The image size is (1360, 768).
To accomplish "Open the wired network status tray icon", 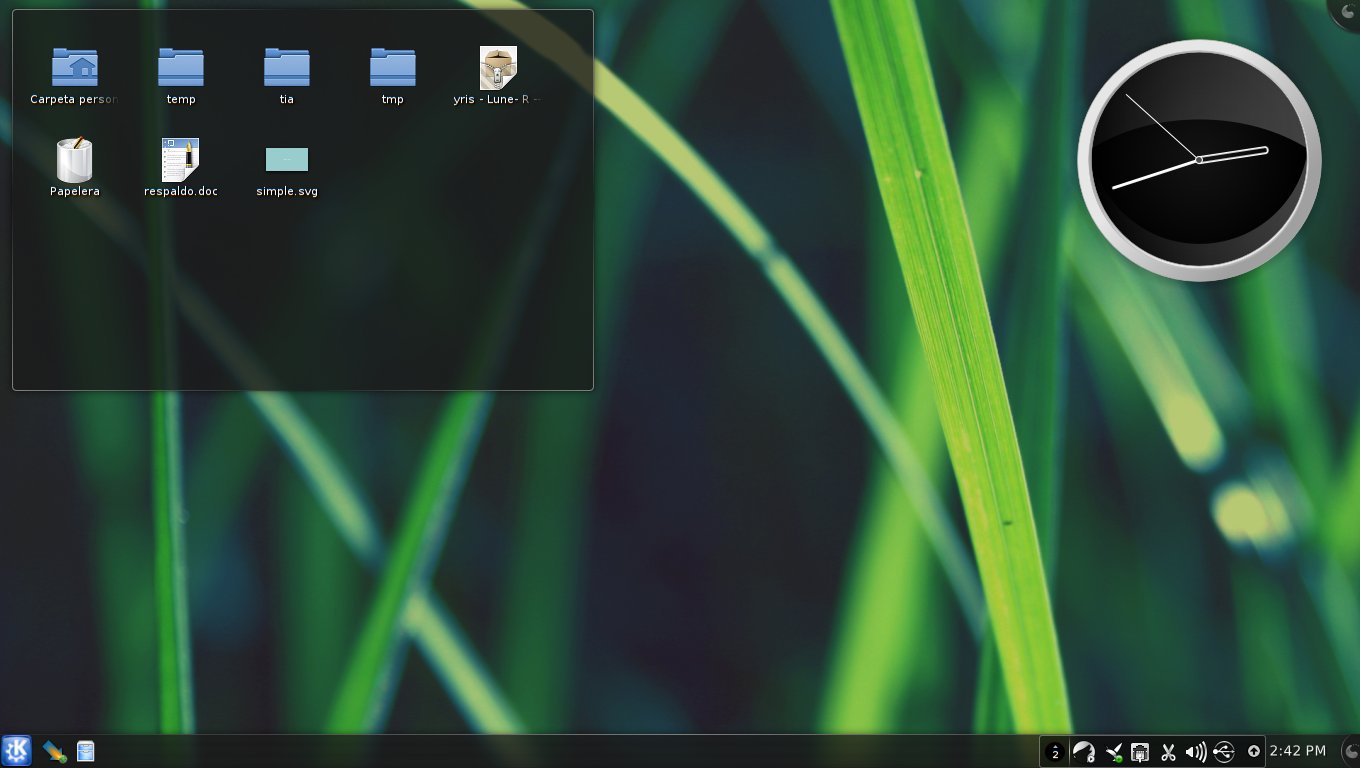I will pos(1140,752).
